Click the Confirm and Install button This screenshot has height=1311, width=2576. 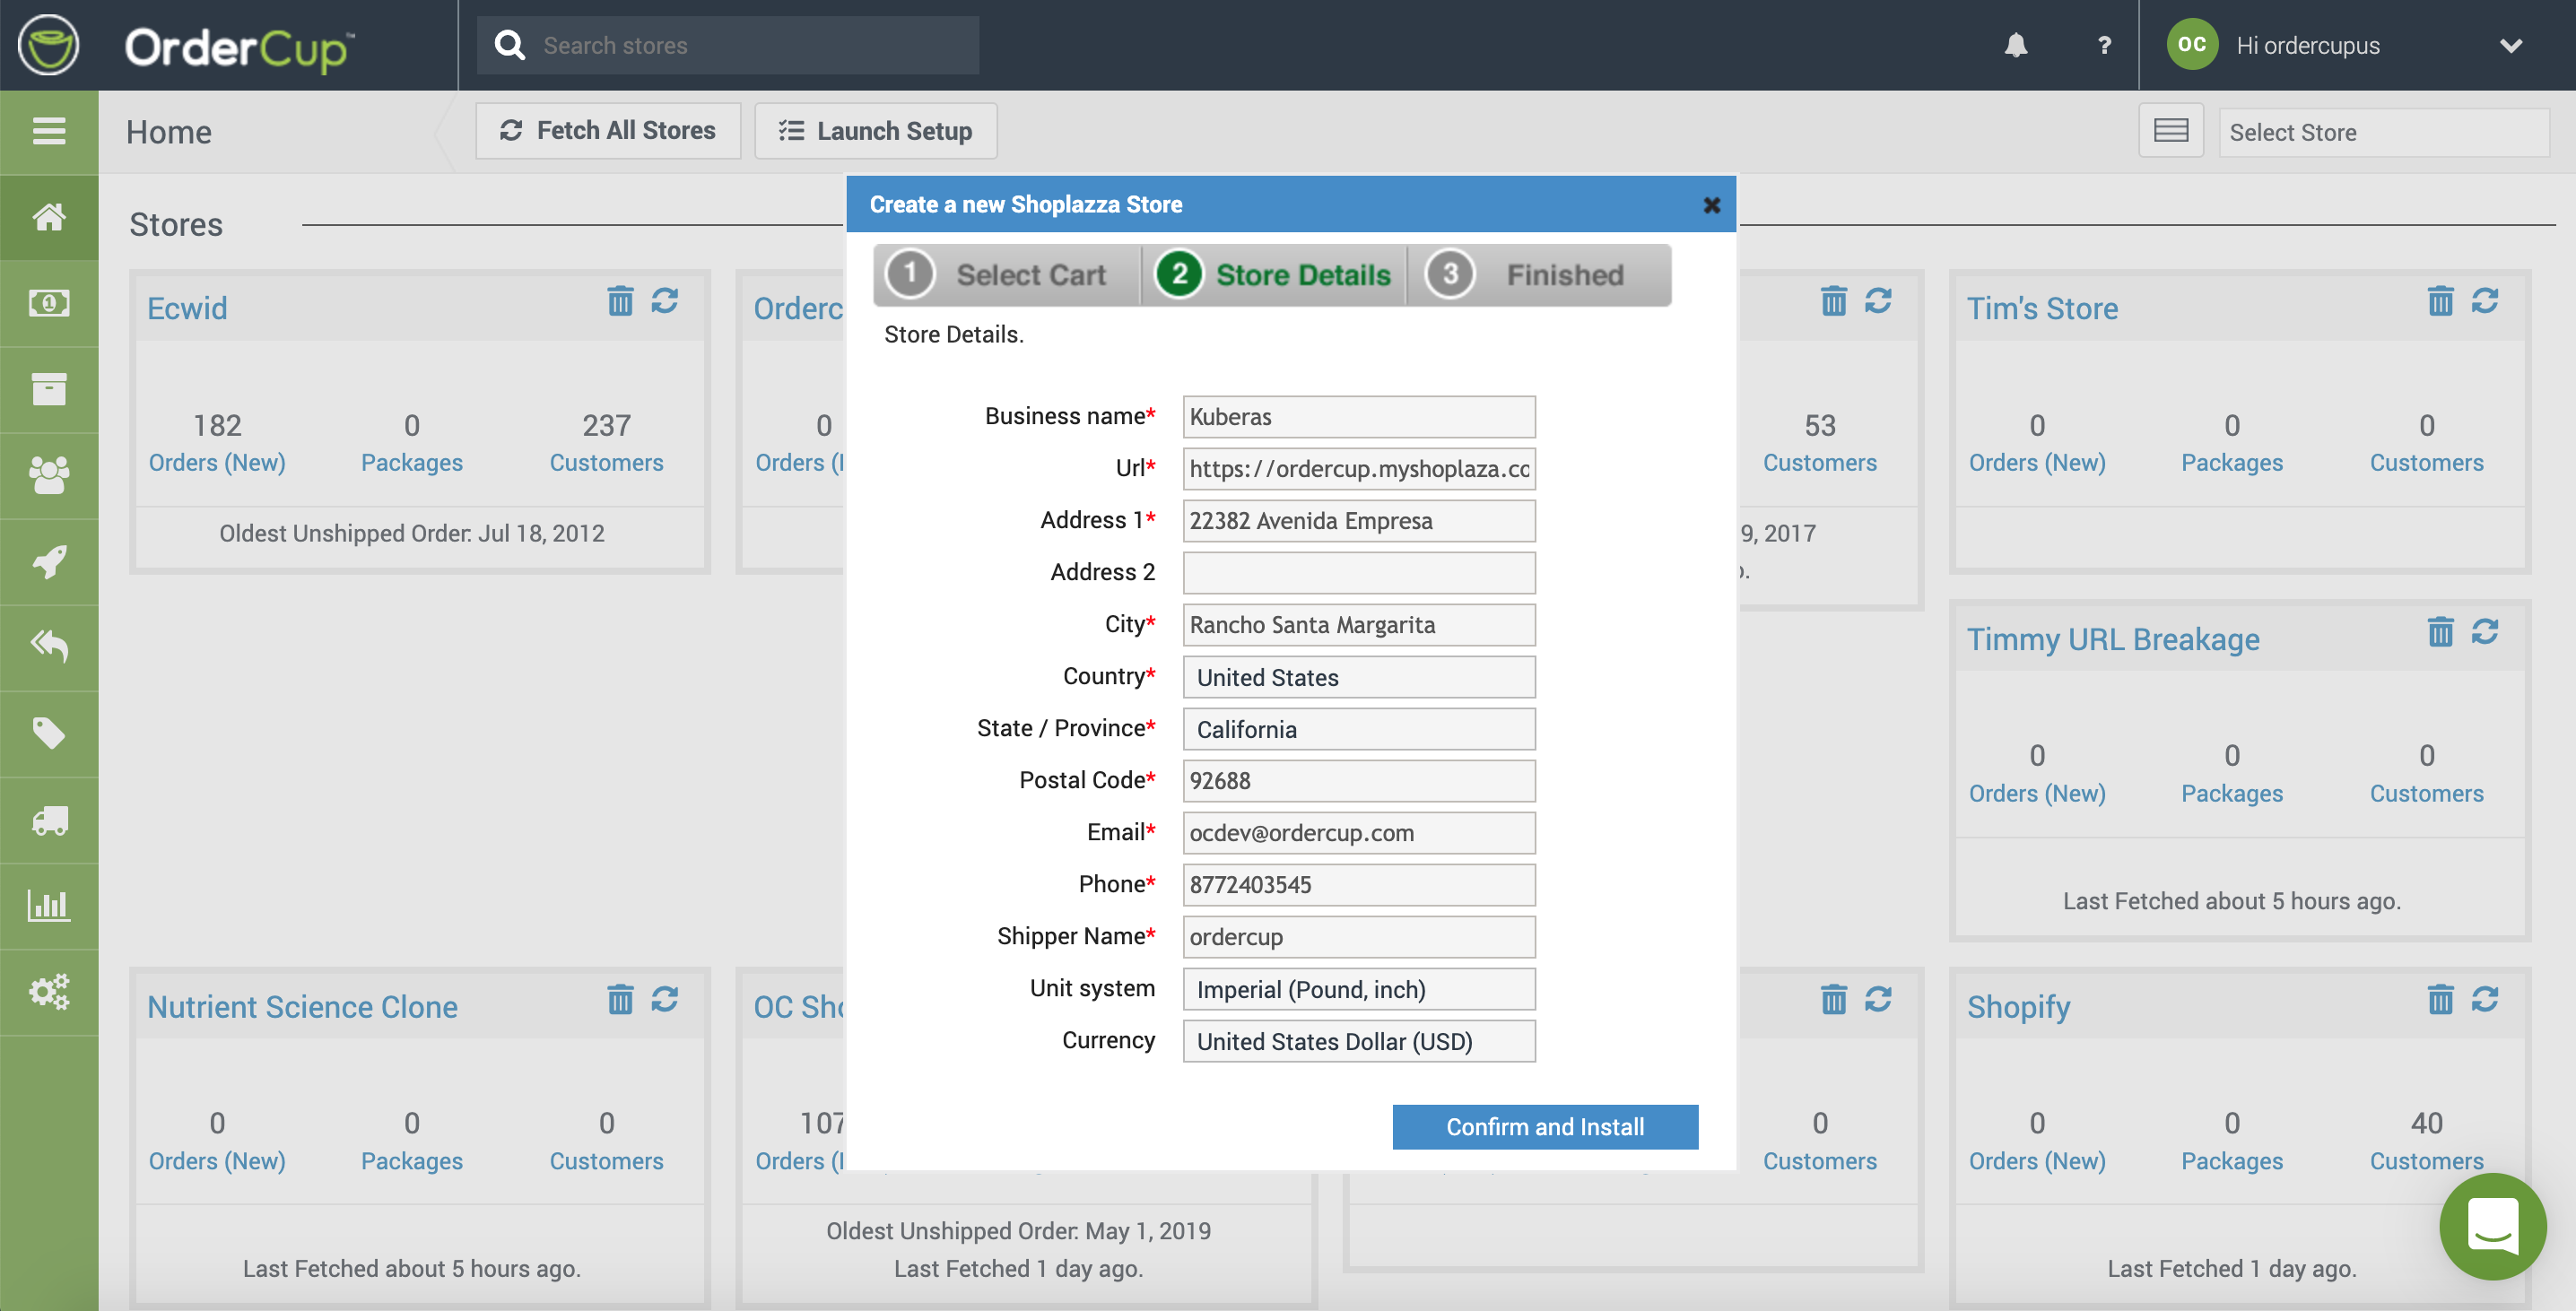click(1544, 1127)
